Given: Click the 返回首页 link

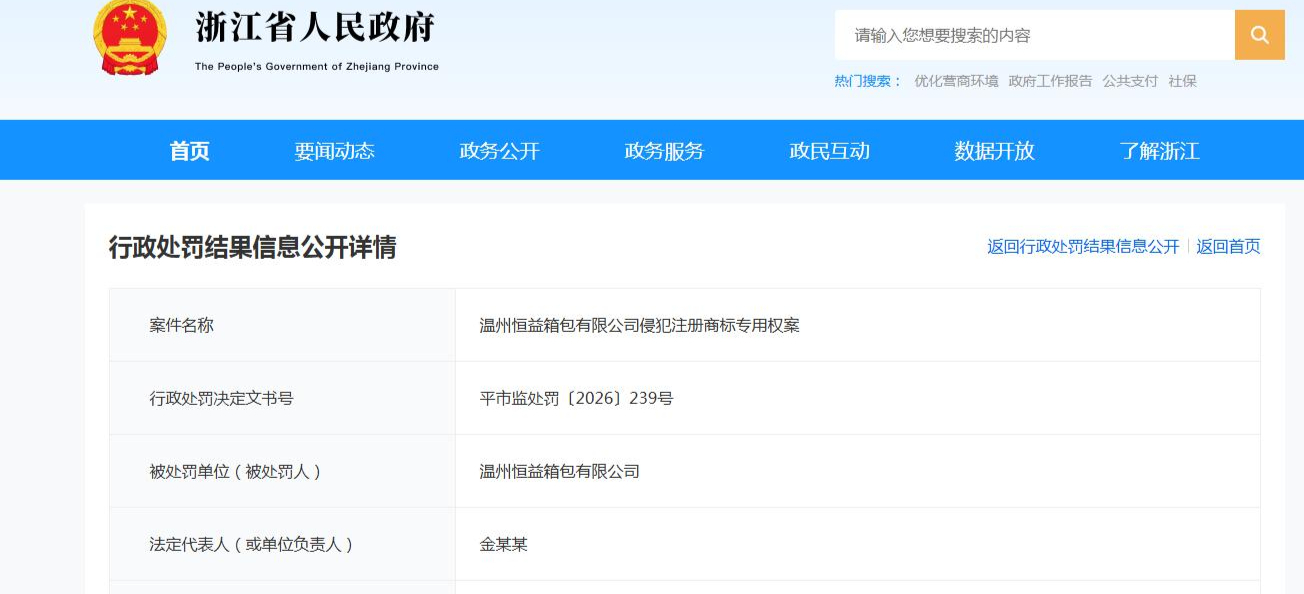Looking at the screenshot, I should pos(1228,247).
